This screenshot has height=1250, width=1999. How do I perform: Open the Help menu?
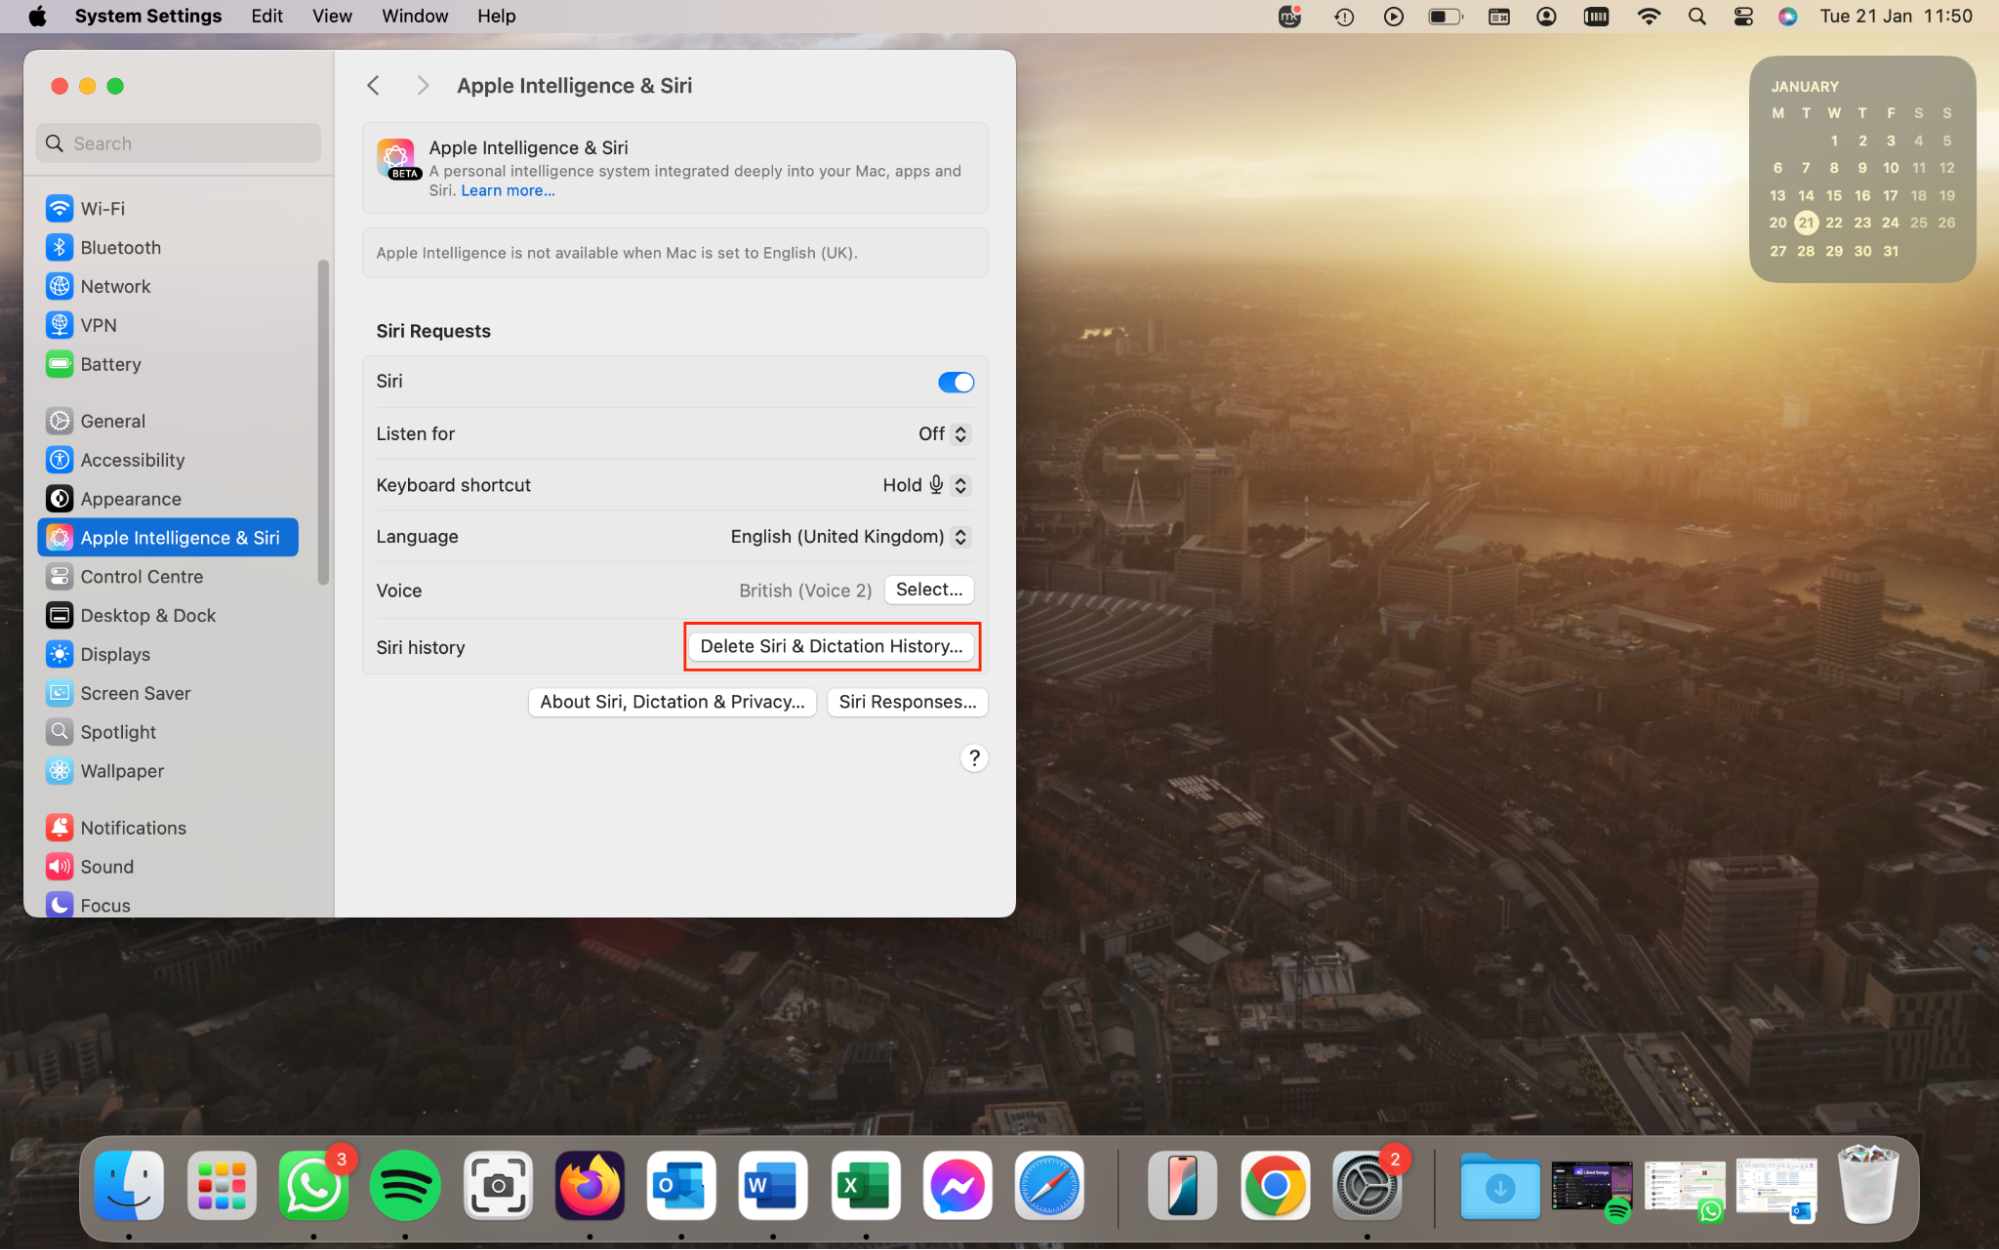coord(496,16)
